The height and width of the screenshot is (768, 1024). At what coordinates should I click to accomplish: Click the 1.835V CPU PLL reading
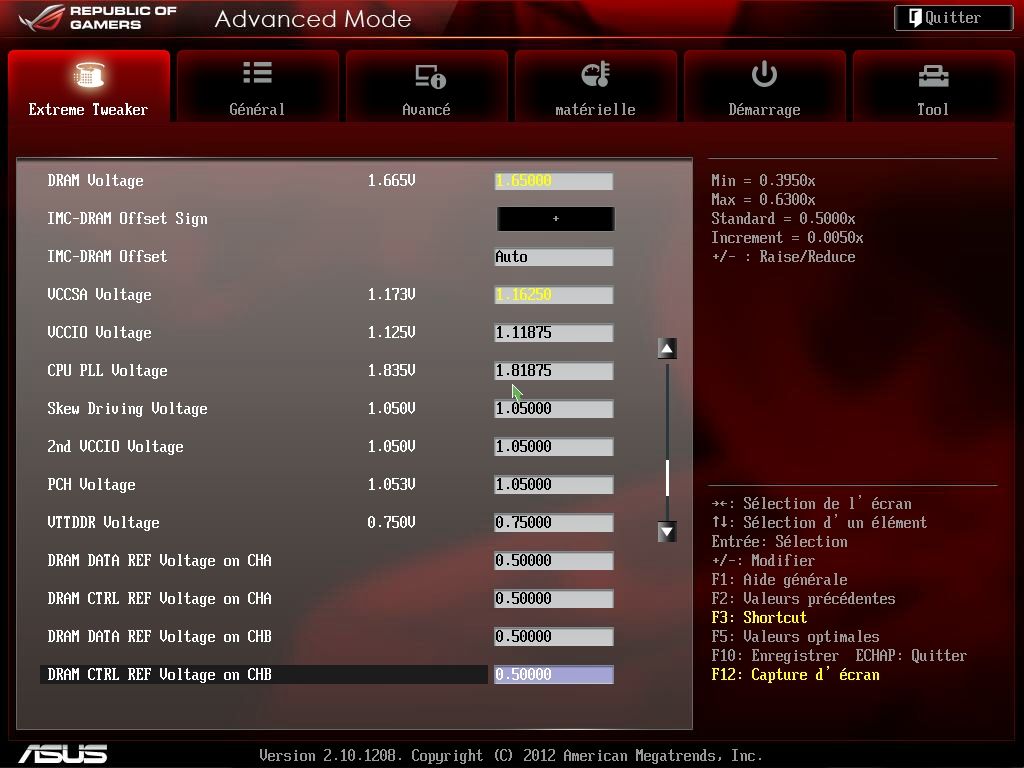pos(391,370)
